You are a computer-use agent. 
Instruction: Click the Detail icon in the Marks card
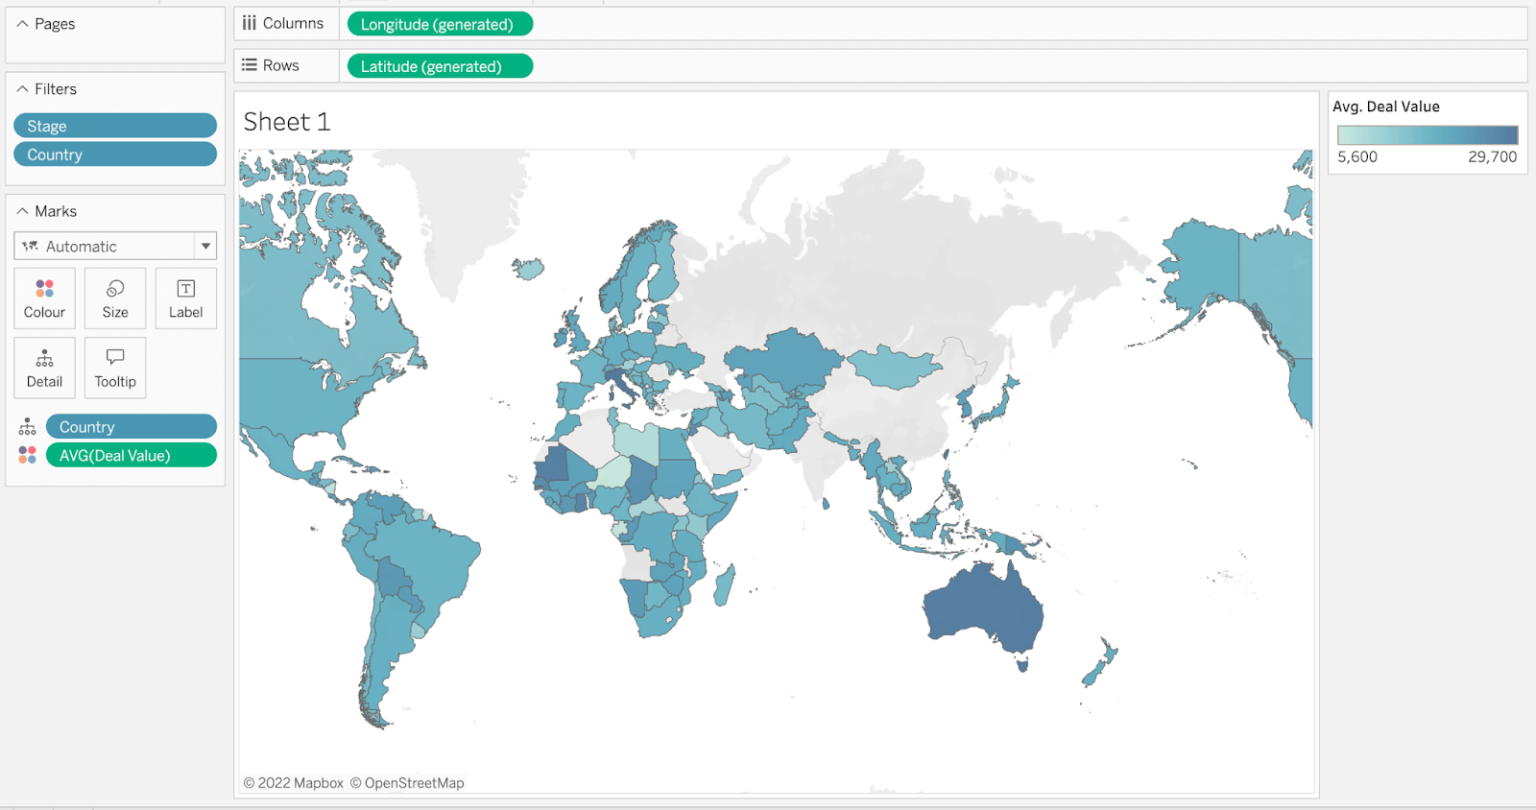click(44, 367)
